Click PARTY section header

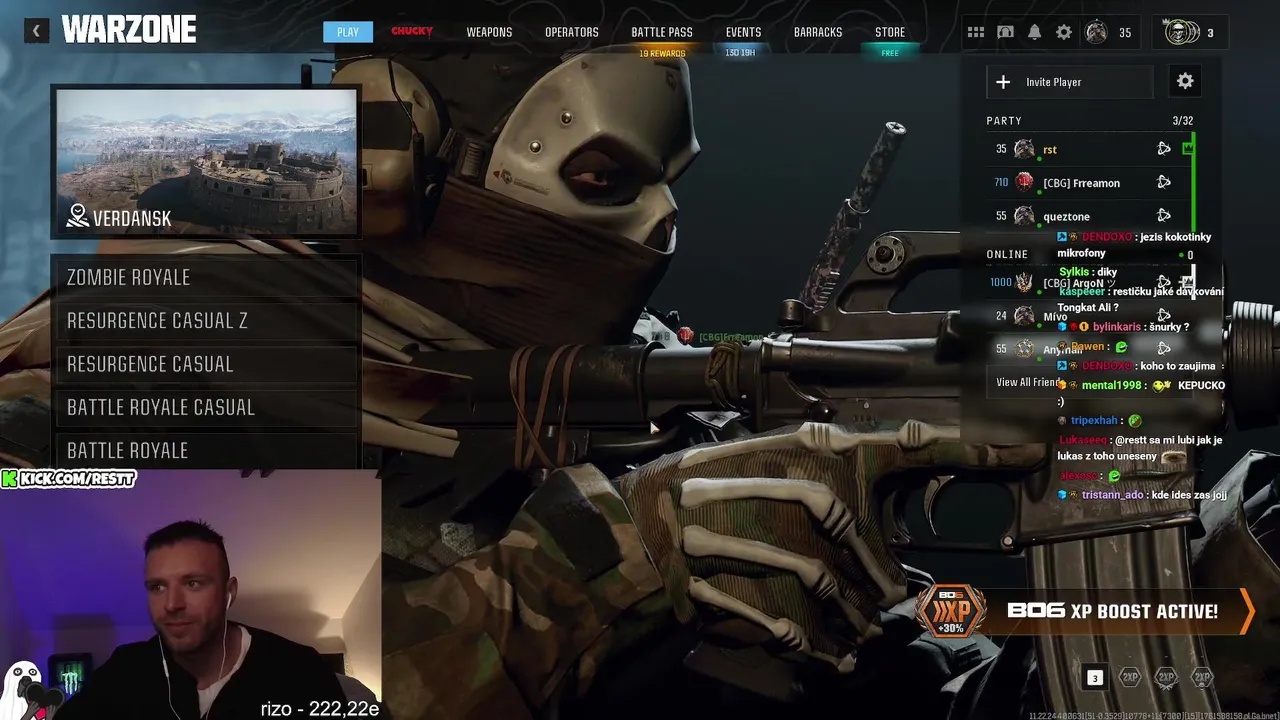pos(1004,120)
